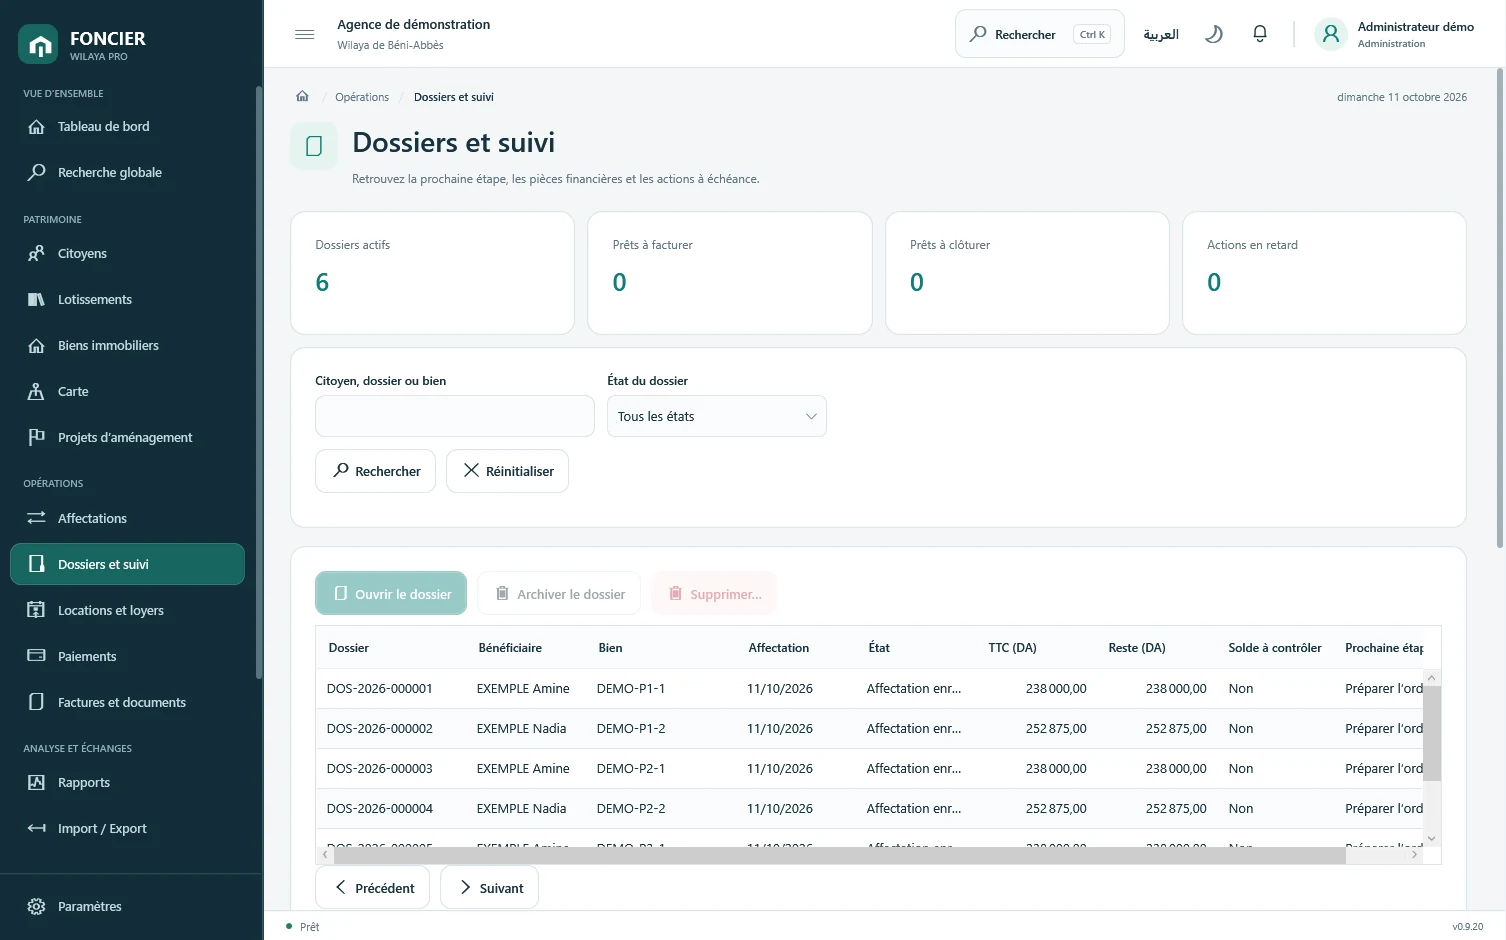Select row DOS-2026-000001
Screen dimensions: 1506x940
(x=869, y=689)
